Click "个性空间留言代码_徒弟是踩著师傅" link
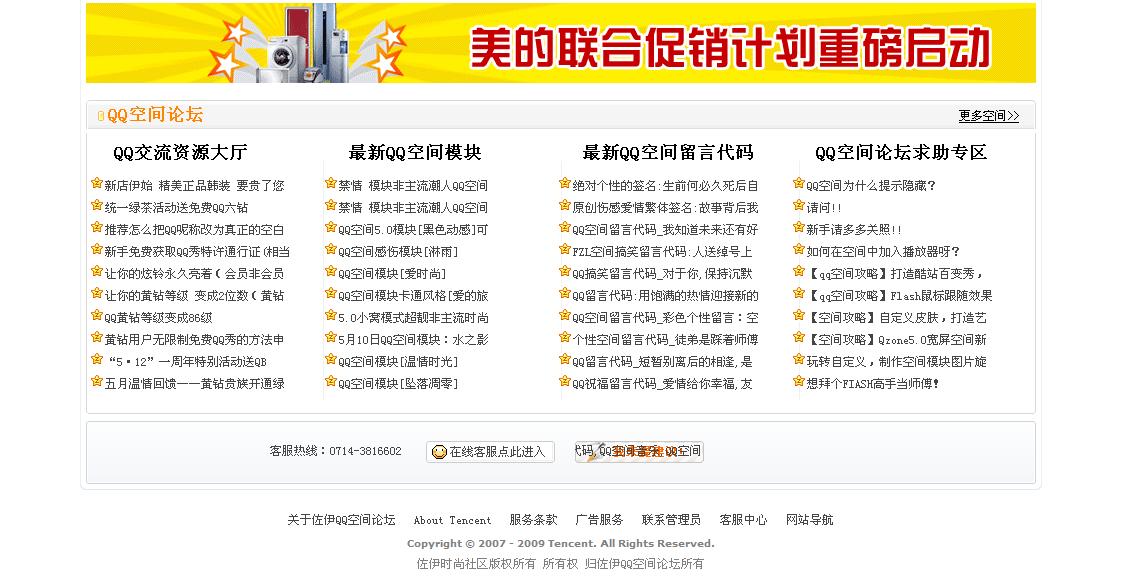The image size is (1129, 576). point(665,340)
